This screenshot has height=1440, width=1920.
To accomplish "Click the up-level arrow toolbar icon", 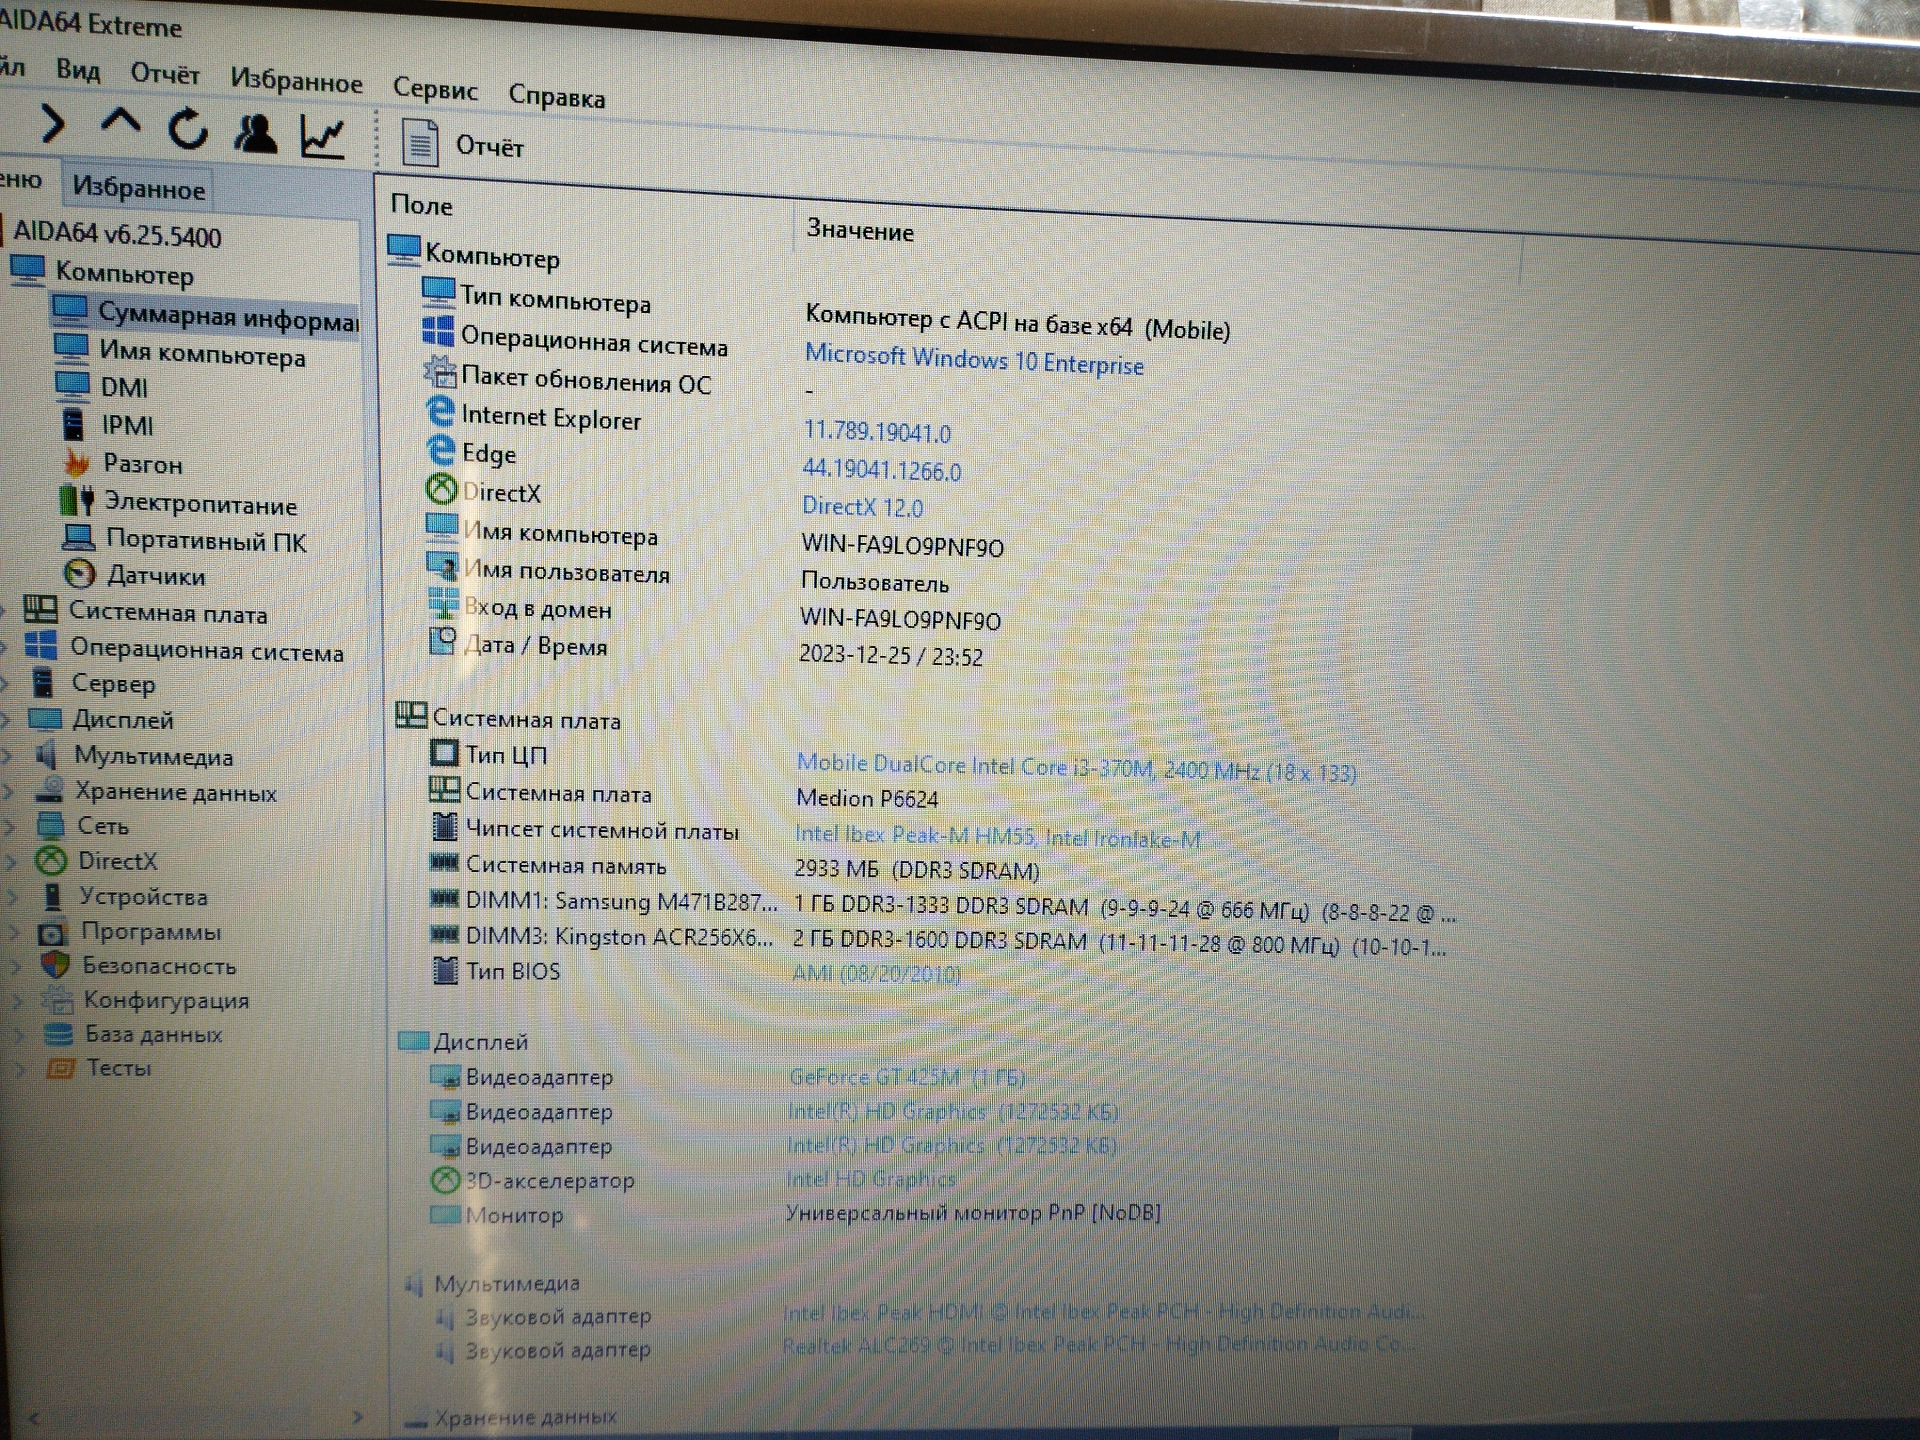I will tap(120, 124).
